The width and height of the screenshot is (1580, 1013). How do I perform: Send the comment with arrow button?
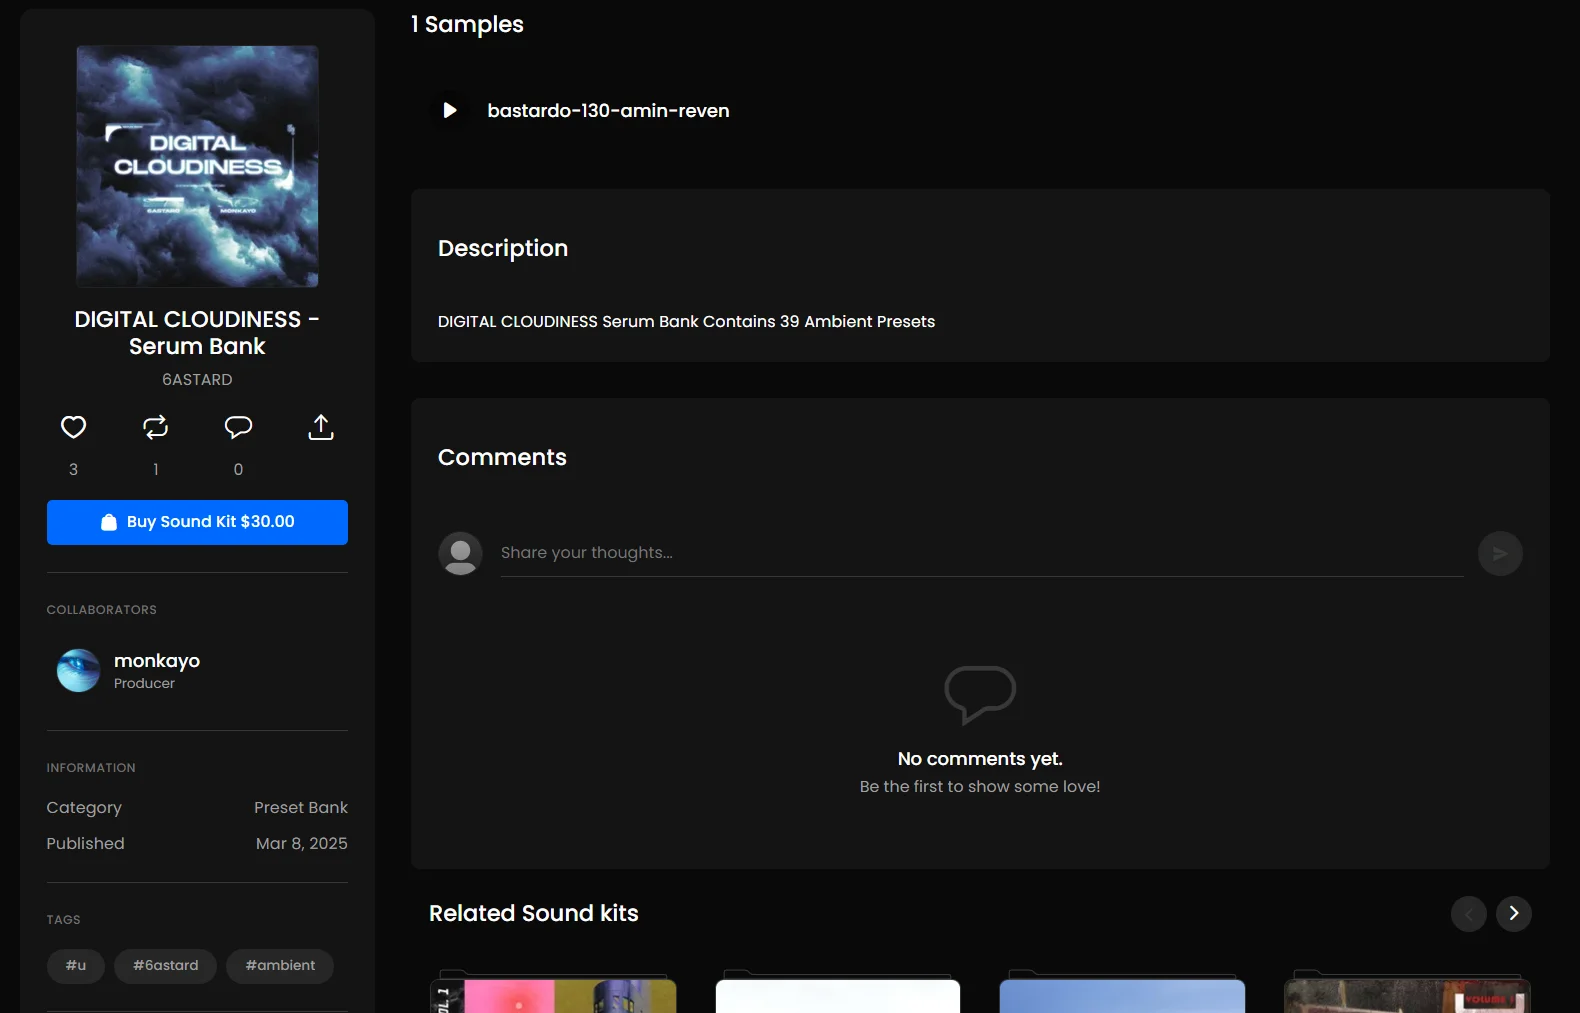[1500, 553]
